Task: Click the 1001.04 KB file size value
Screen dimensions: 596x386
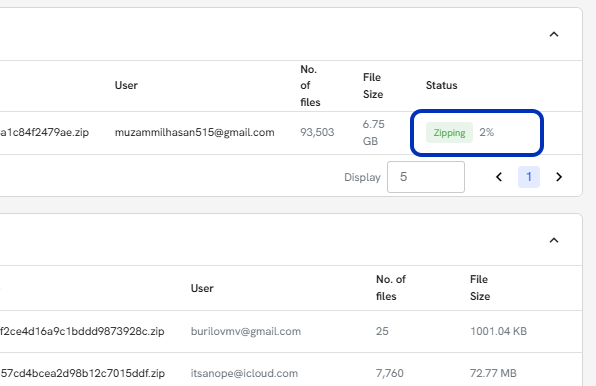Action: (x=498, y=331)
